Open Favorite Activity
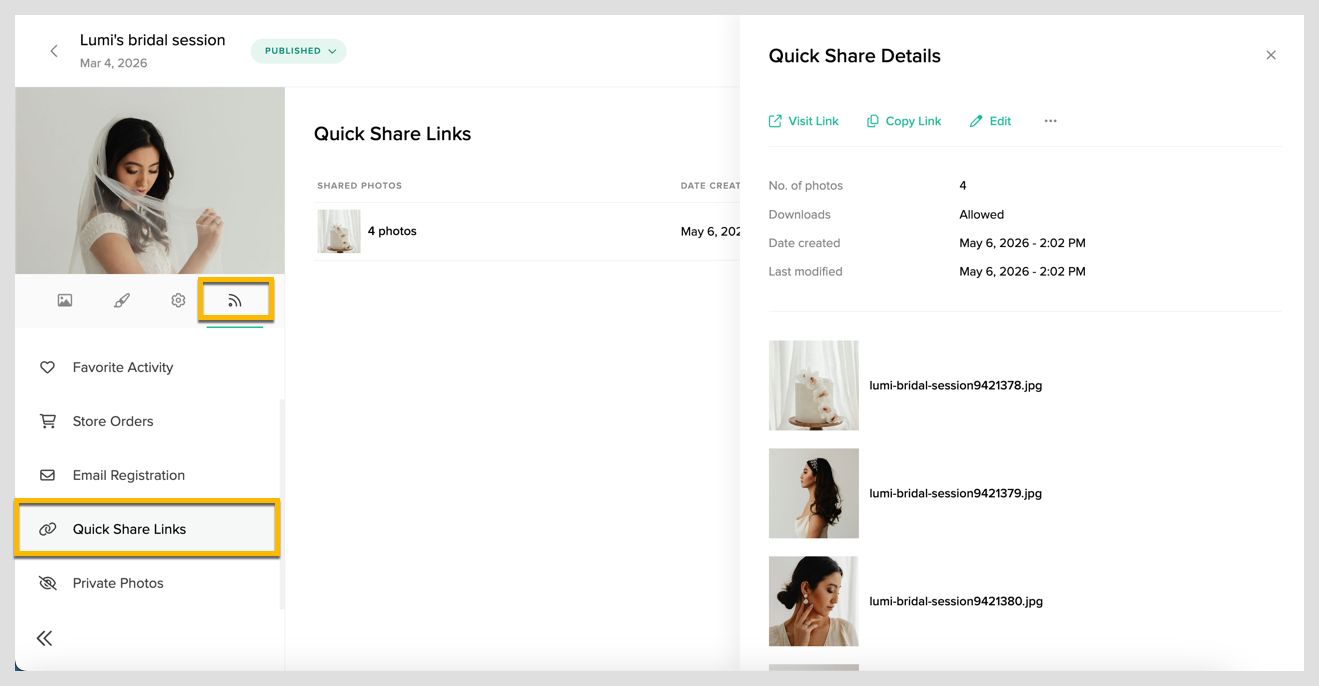The height and width of the screenshot is (686, 1319). [123, 367]
